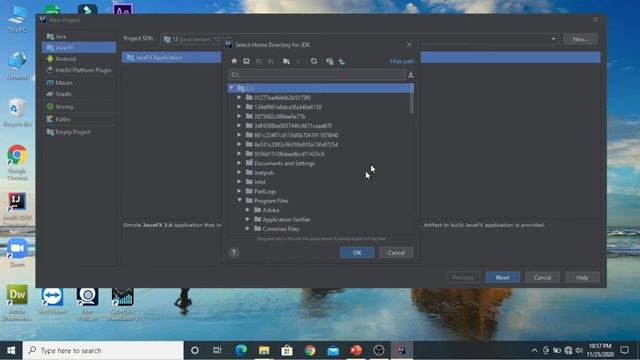Click Help in New Project window
640x360 pixels.
click(582, 278)
